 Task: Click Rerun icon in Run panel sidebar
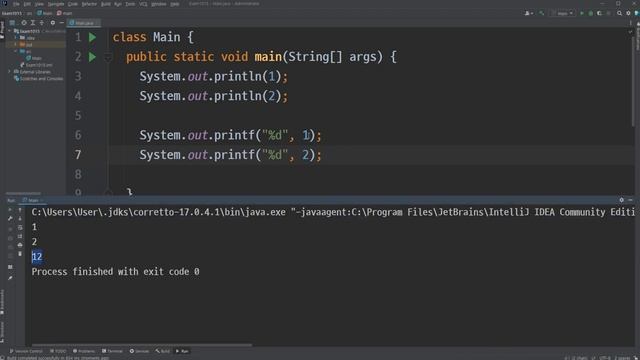click(10, 210)
